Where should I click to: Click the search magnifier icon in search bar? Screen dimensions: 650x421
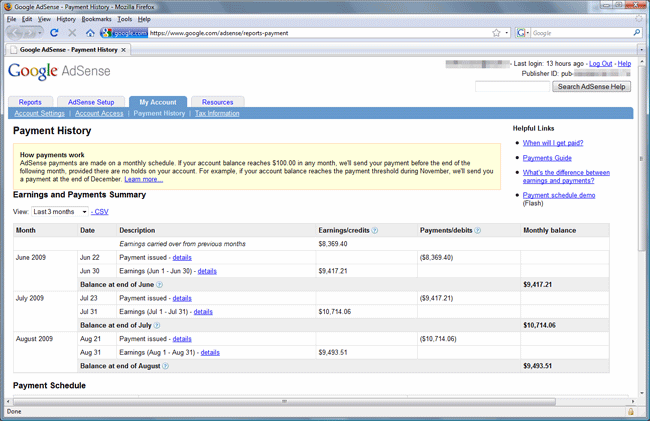(637, 32)
